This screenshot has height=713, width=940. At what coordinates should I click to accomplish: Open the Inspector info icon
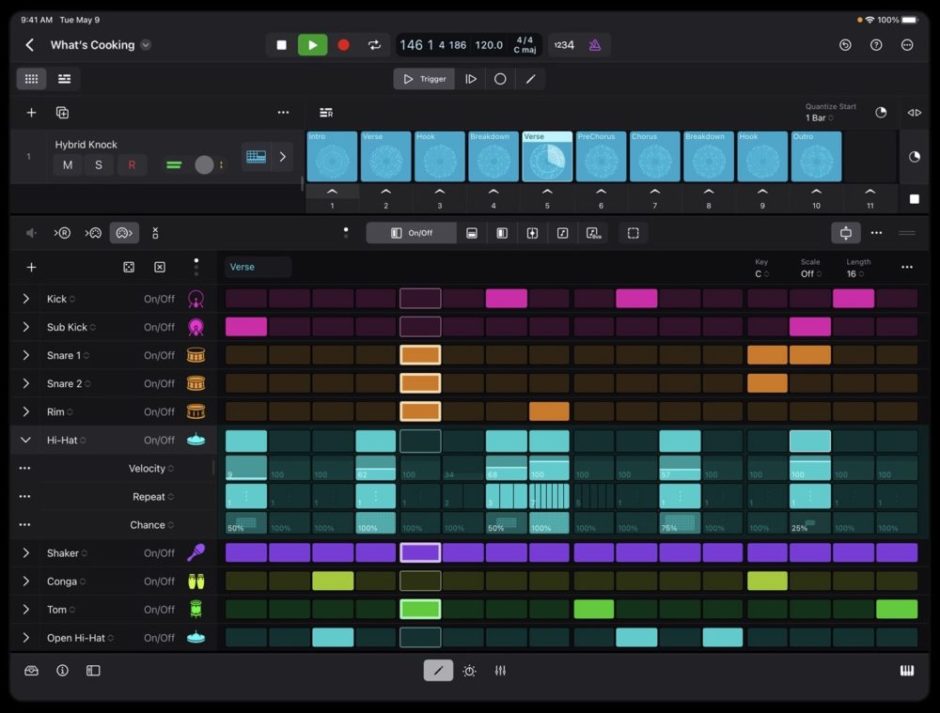coord(62,671)
